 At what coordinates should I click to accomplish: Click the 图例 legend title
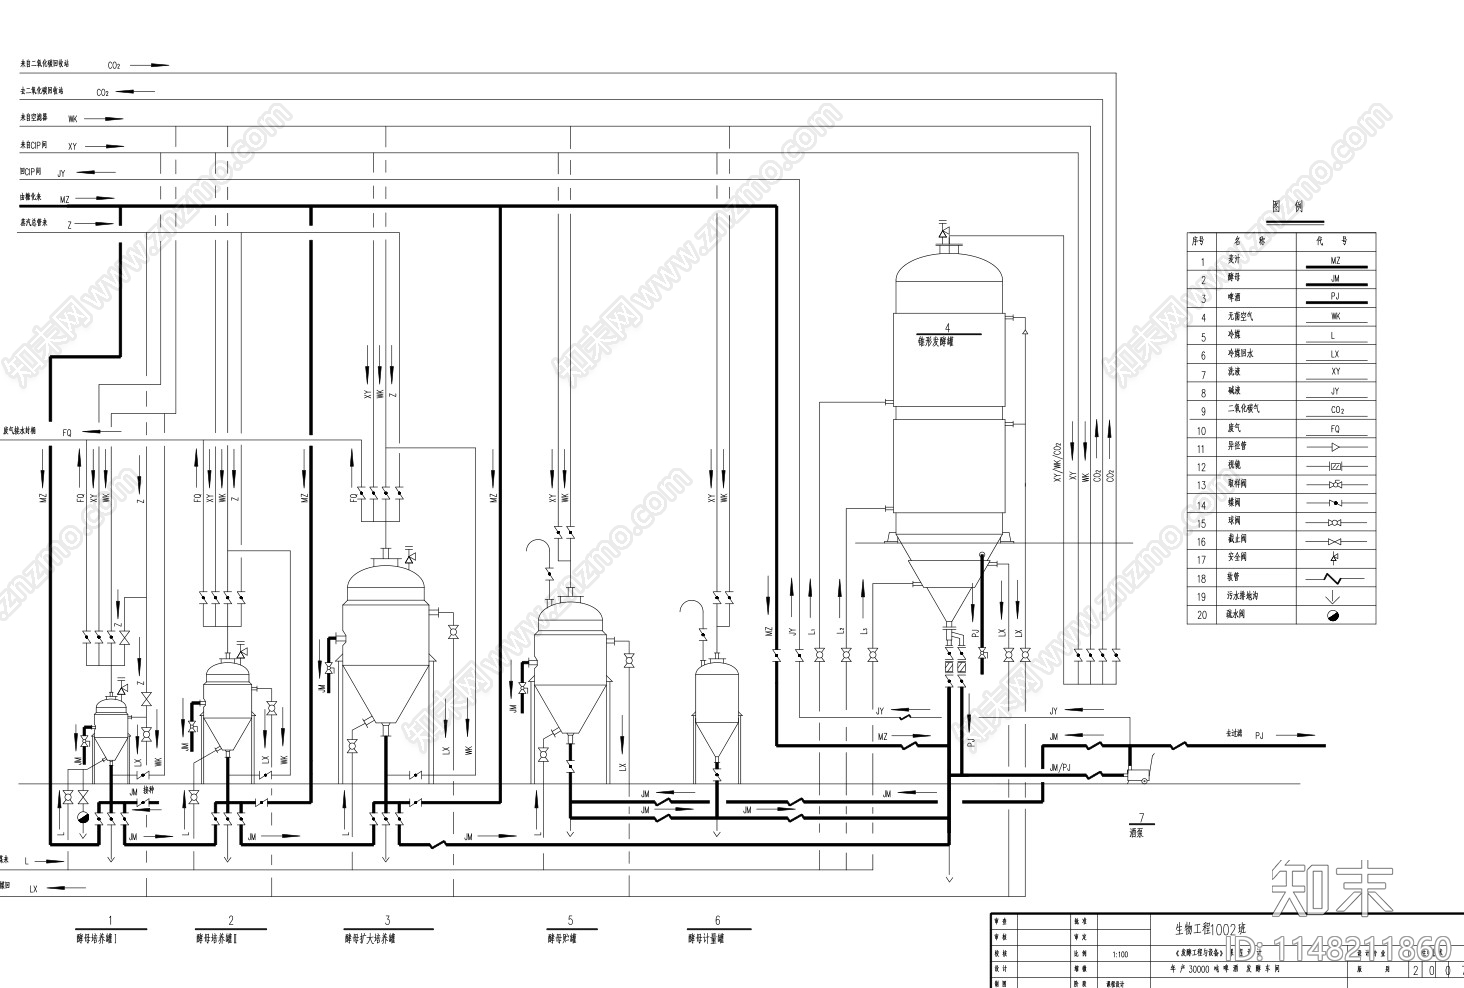pos(1286,207)
